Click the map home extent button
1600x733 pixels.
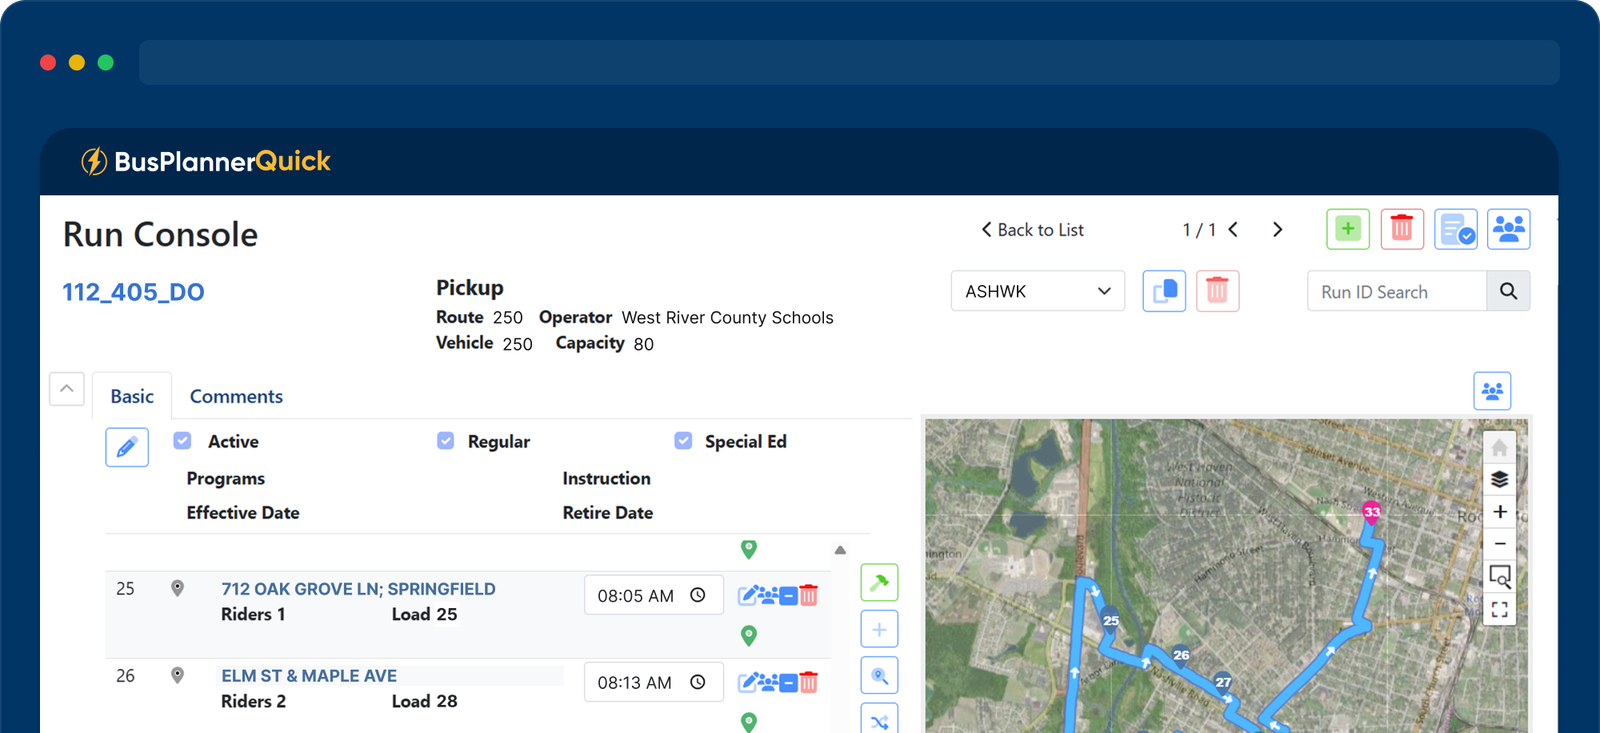click(x=1499, y=448)
